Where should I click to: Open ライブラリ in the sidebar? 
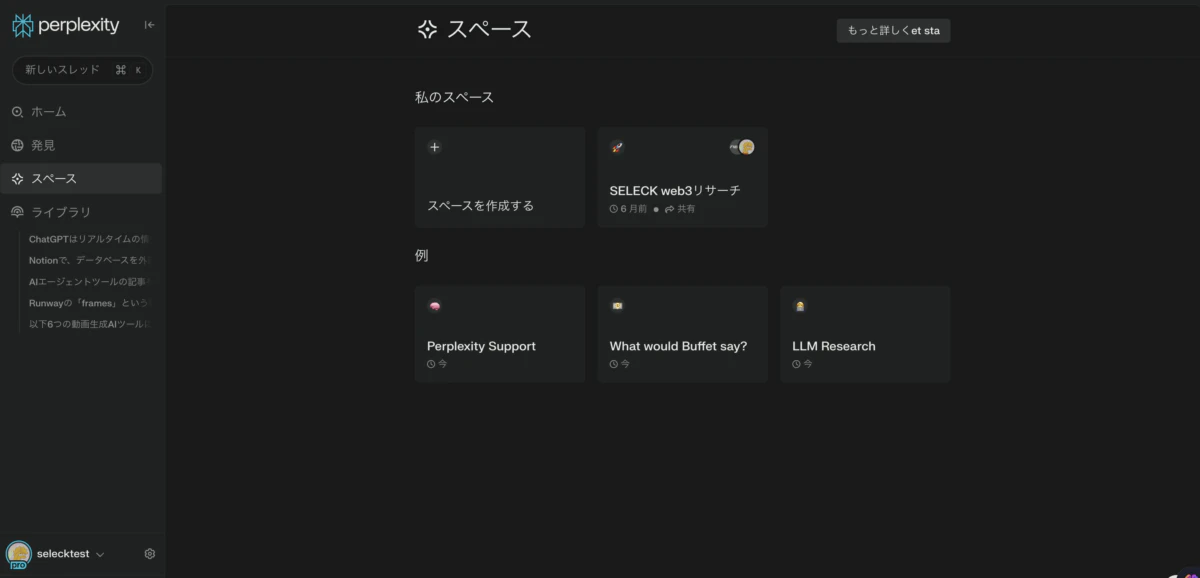point(51,212)
